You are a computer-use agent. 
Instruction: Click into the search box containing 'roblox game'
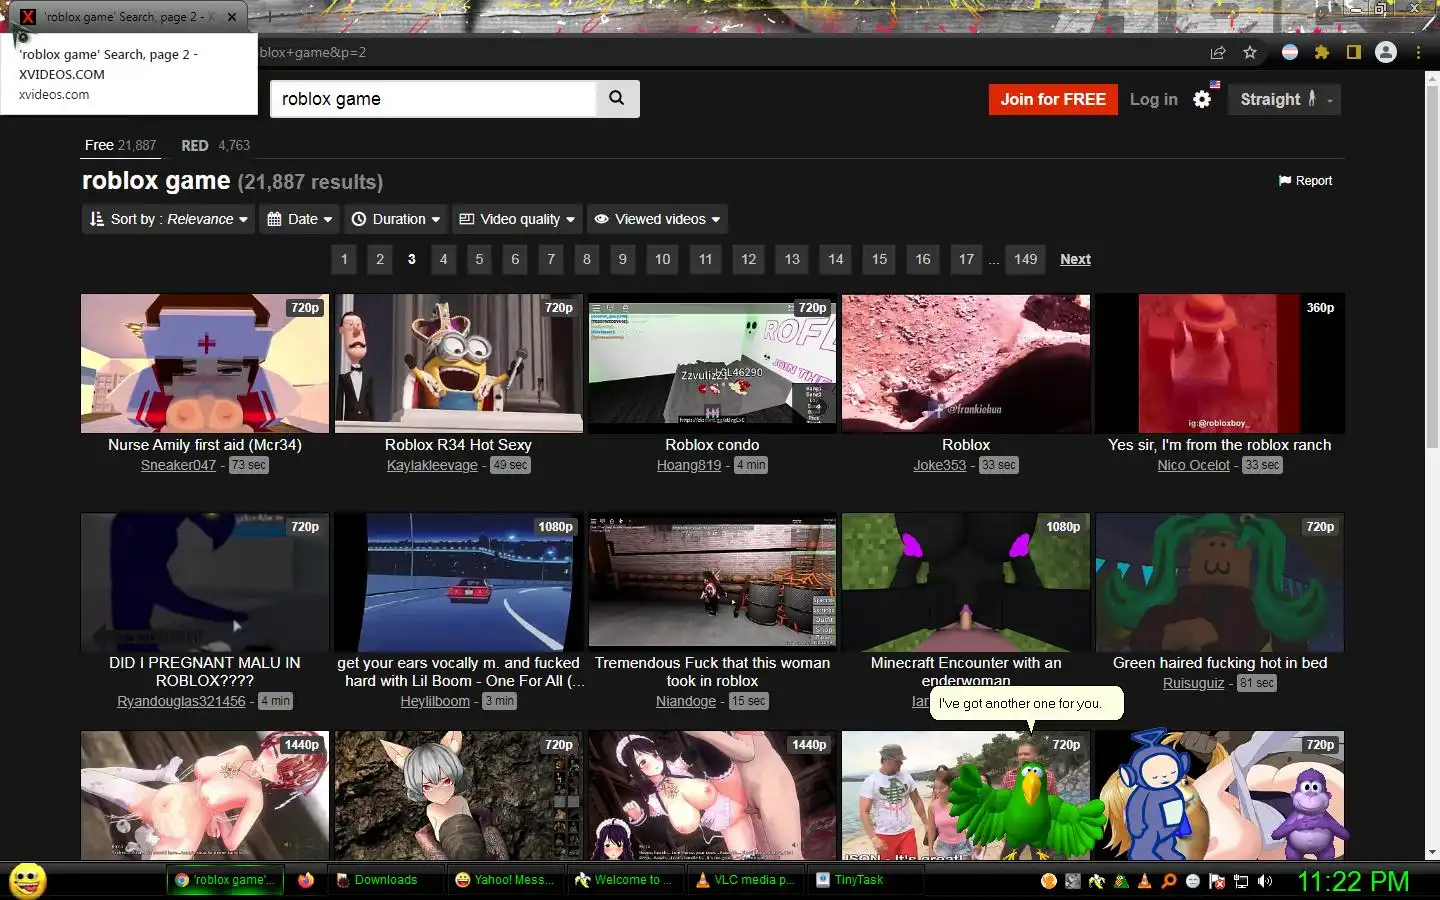[433, 98]
